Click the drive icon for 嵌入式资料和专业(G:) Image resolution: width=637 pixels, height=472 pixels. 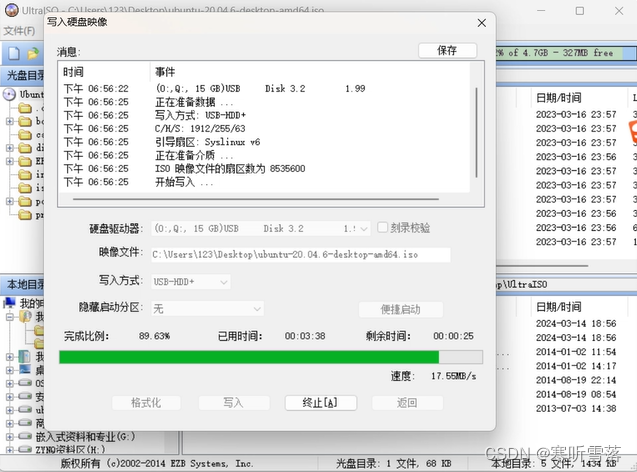25,437
